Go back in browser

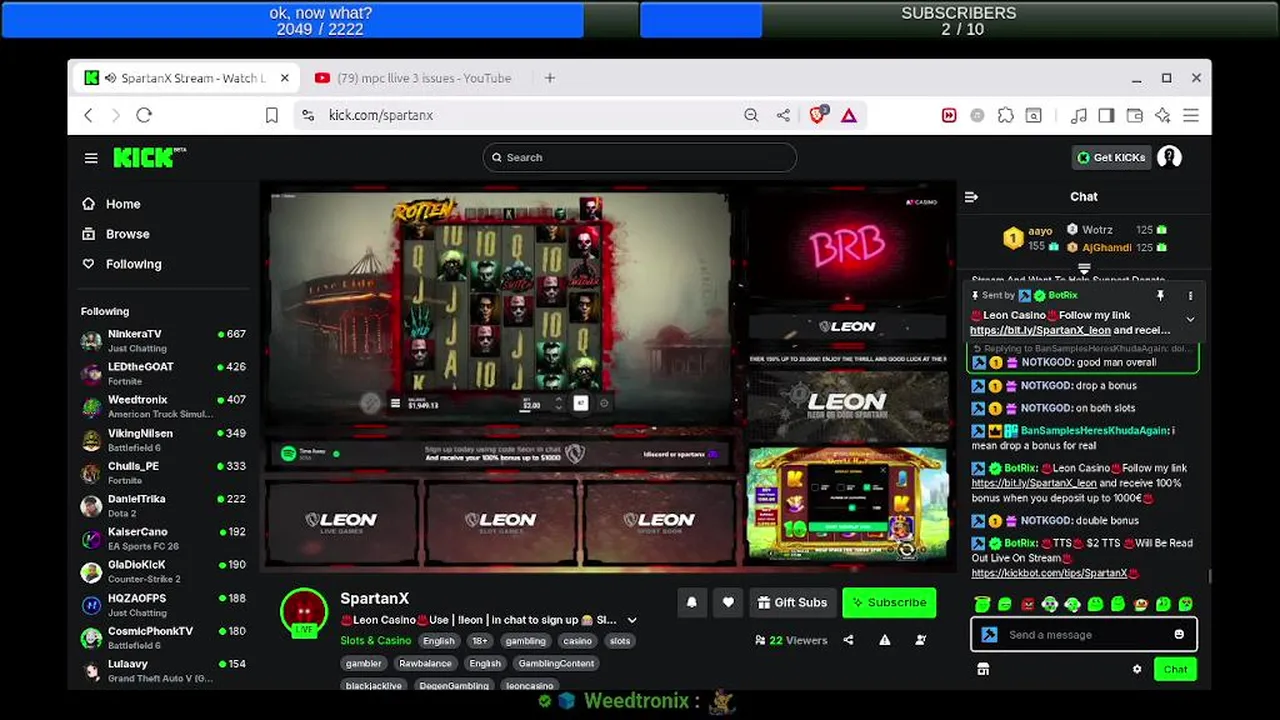(x=88, y=115)
